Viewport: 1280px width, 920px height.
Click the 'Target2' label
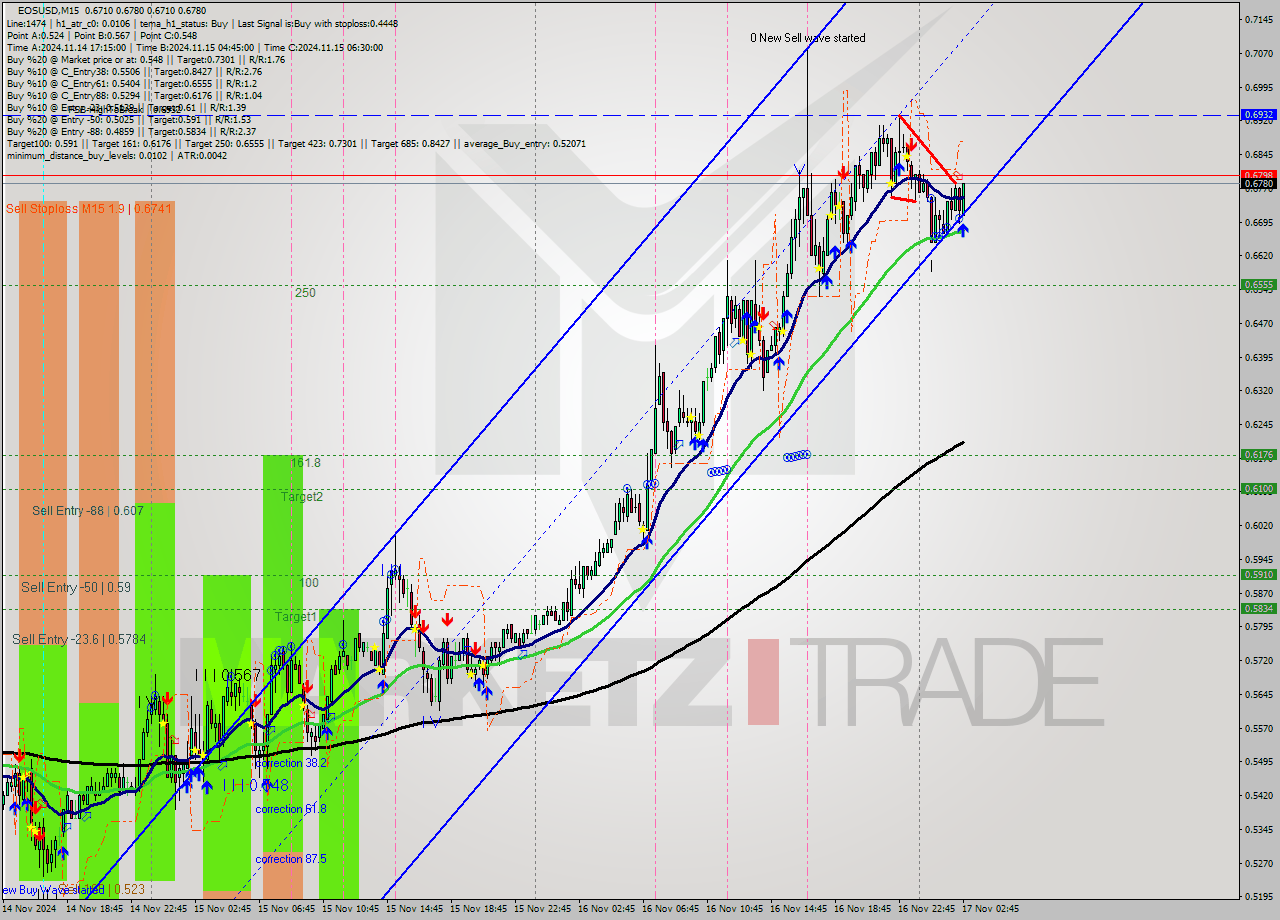click(301, 497)
